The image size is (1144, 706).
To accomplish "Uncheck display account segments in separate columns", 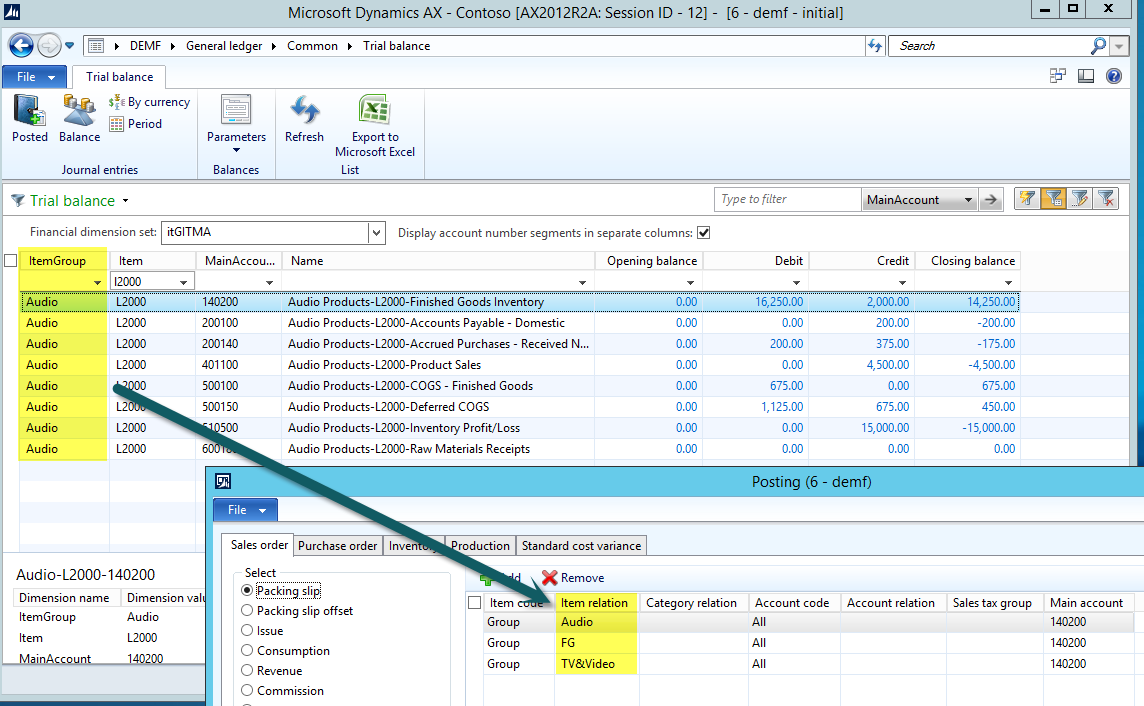I will [x=703, y=233].
